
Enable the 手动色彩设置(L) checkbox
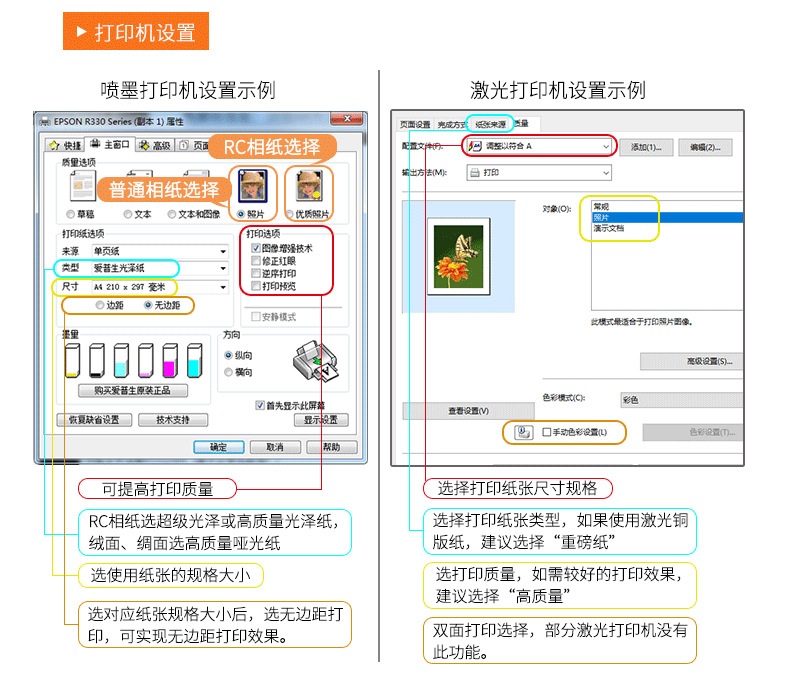pyautogui.click(x=547, y=432)
